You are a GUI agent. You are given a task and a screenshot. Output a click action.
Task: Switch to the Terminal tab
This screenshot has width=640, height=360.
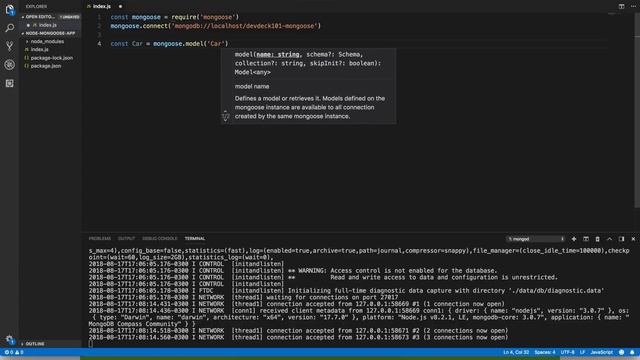point(195,238)
